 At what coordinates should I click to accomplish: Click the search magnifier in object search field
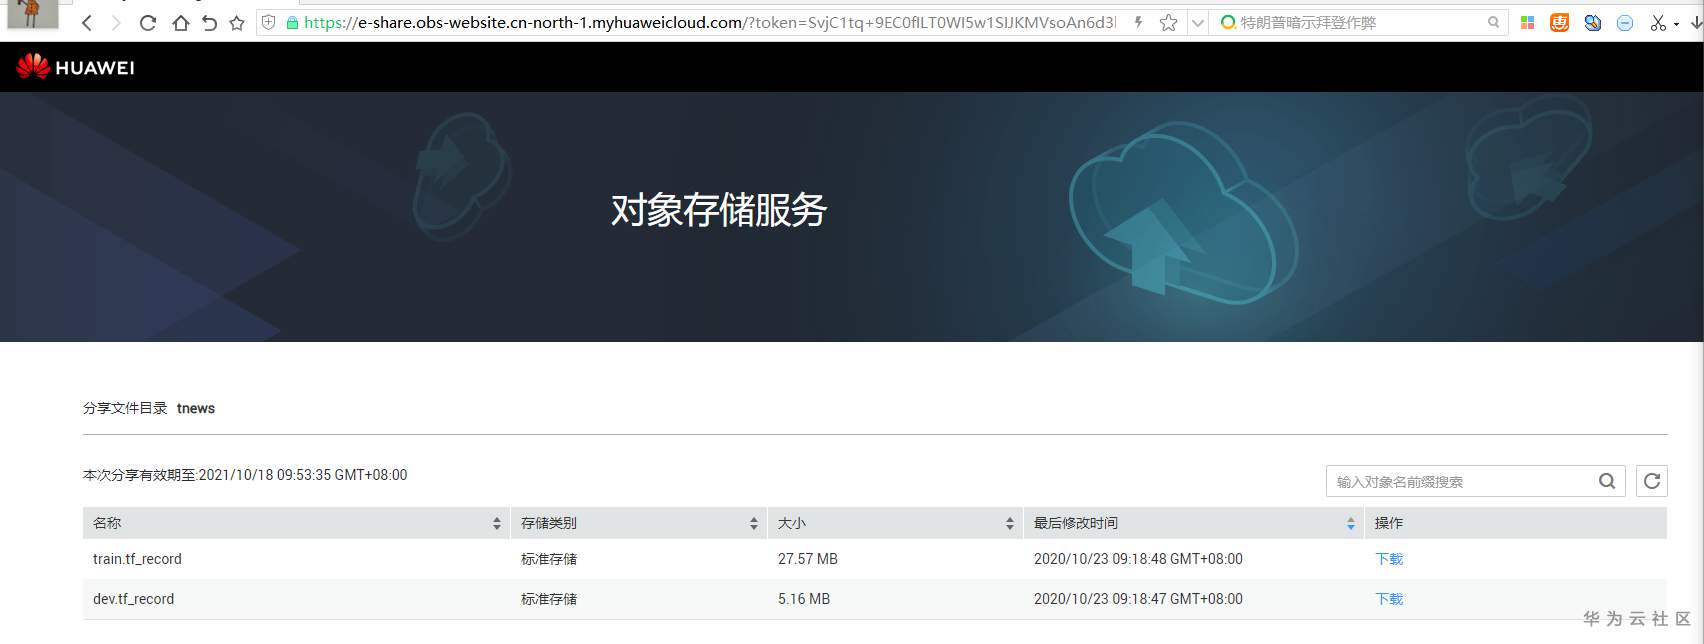(x=1607, y=481)
